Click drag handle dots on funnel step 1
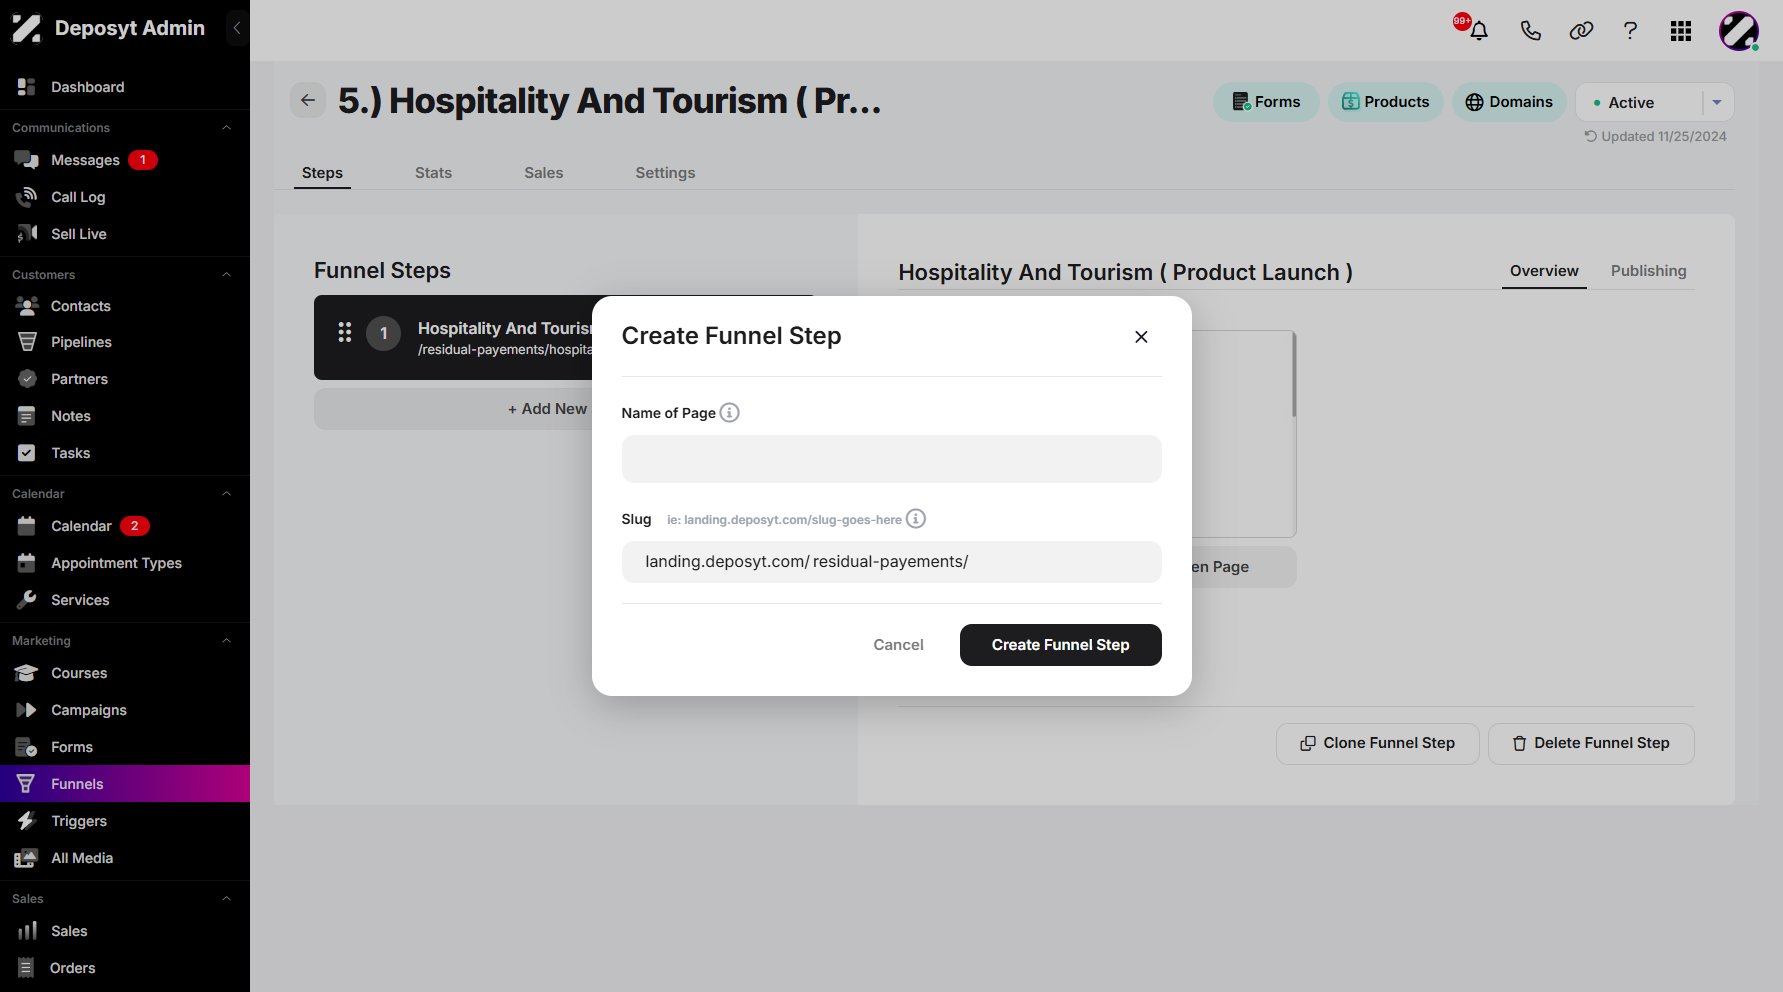The width and height of the screenshot is (1783, 992). pos(345,332)
